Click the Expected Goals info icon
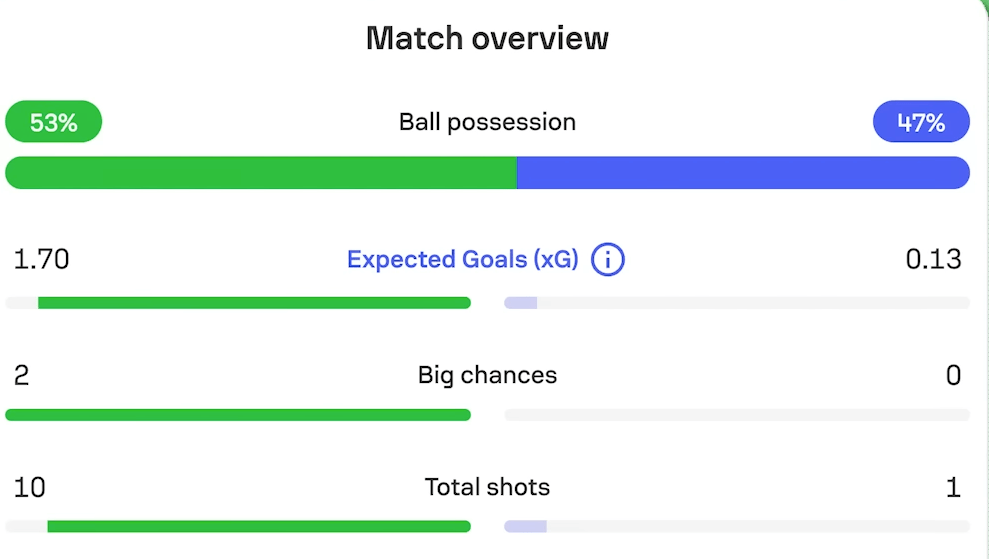This screenshot has height=559, width=989. pos(607,260)
